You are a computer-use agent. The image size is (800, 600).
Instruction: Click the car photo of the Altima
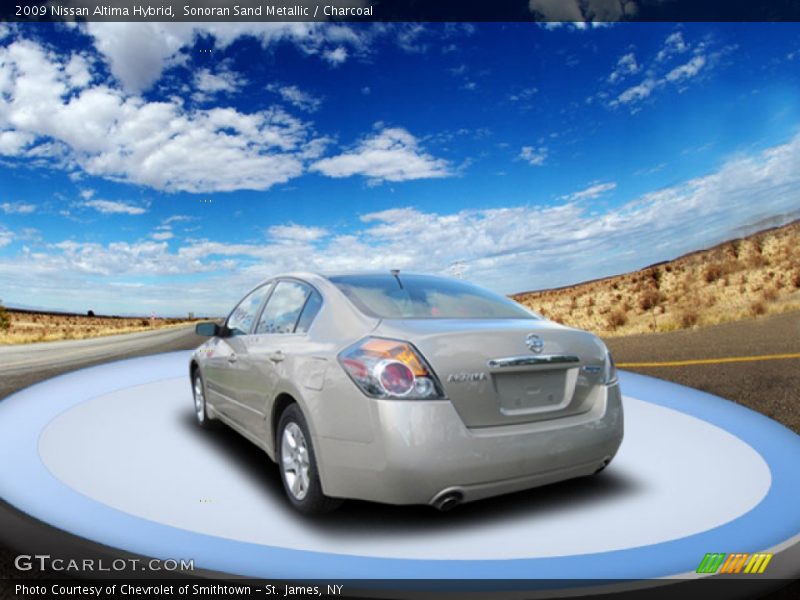point(406,392)
